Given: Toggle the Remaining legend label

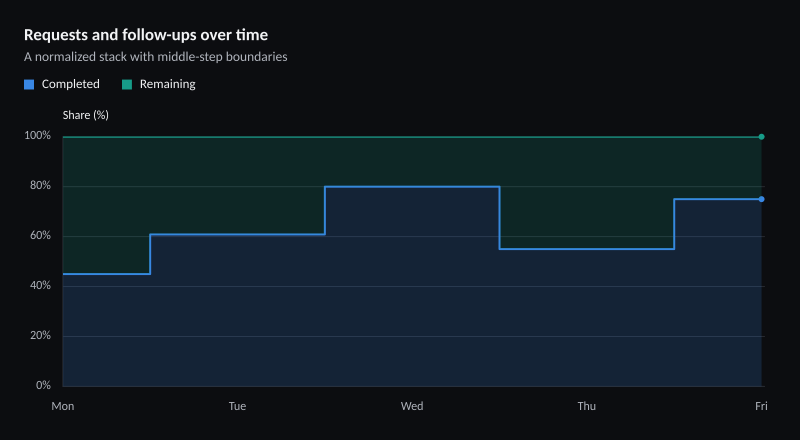Looking at the screenshot, I should tap(167, 84).
